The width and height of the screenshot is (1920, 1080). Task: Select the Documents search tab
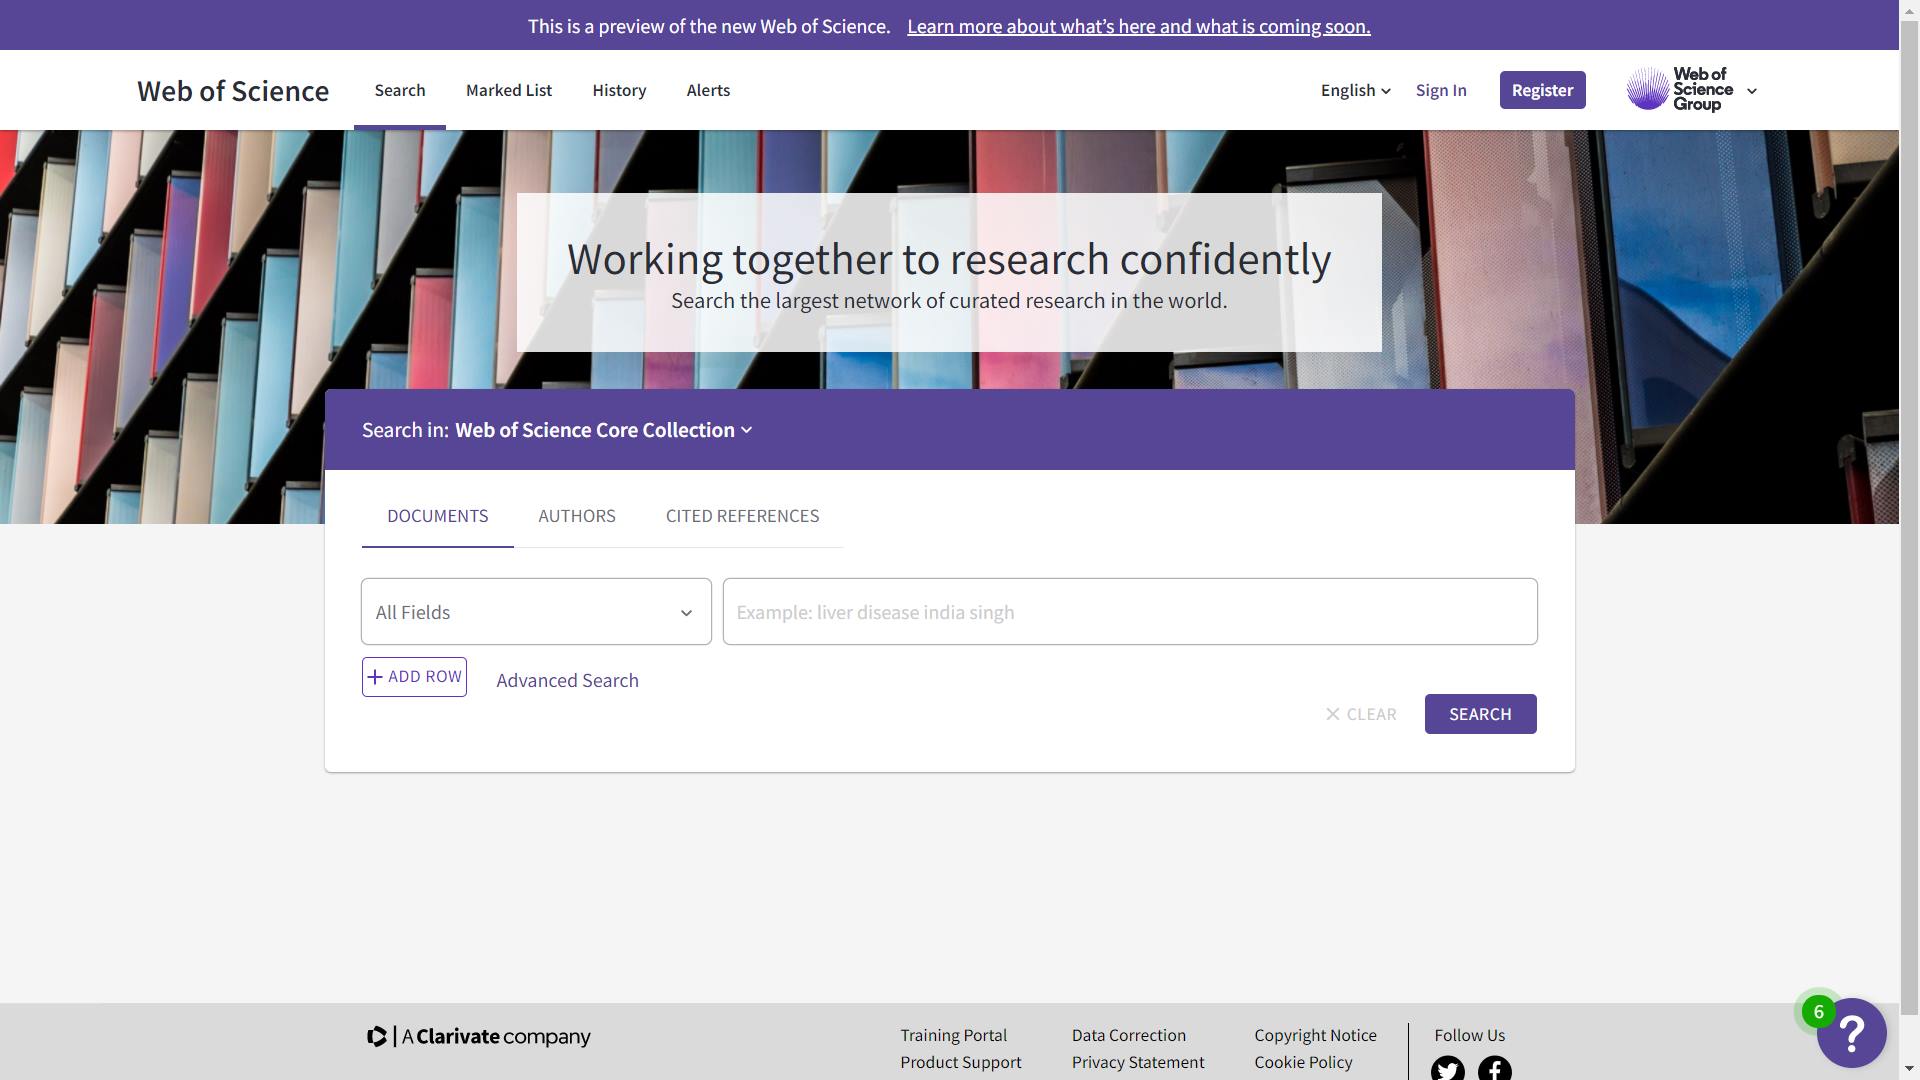(x=438, y=516)
